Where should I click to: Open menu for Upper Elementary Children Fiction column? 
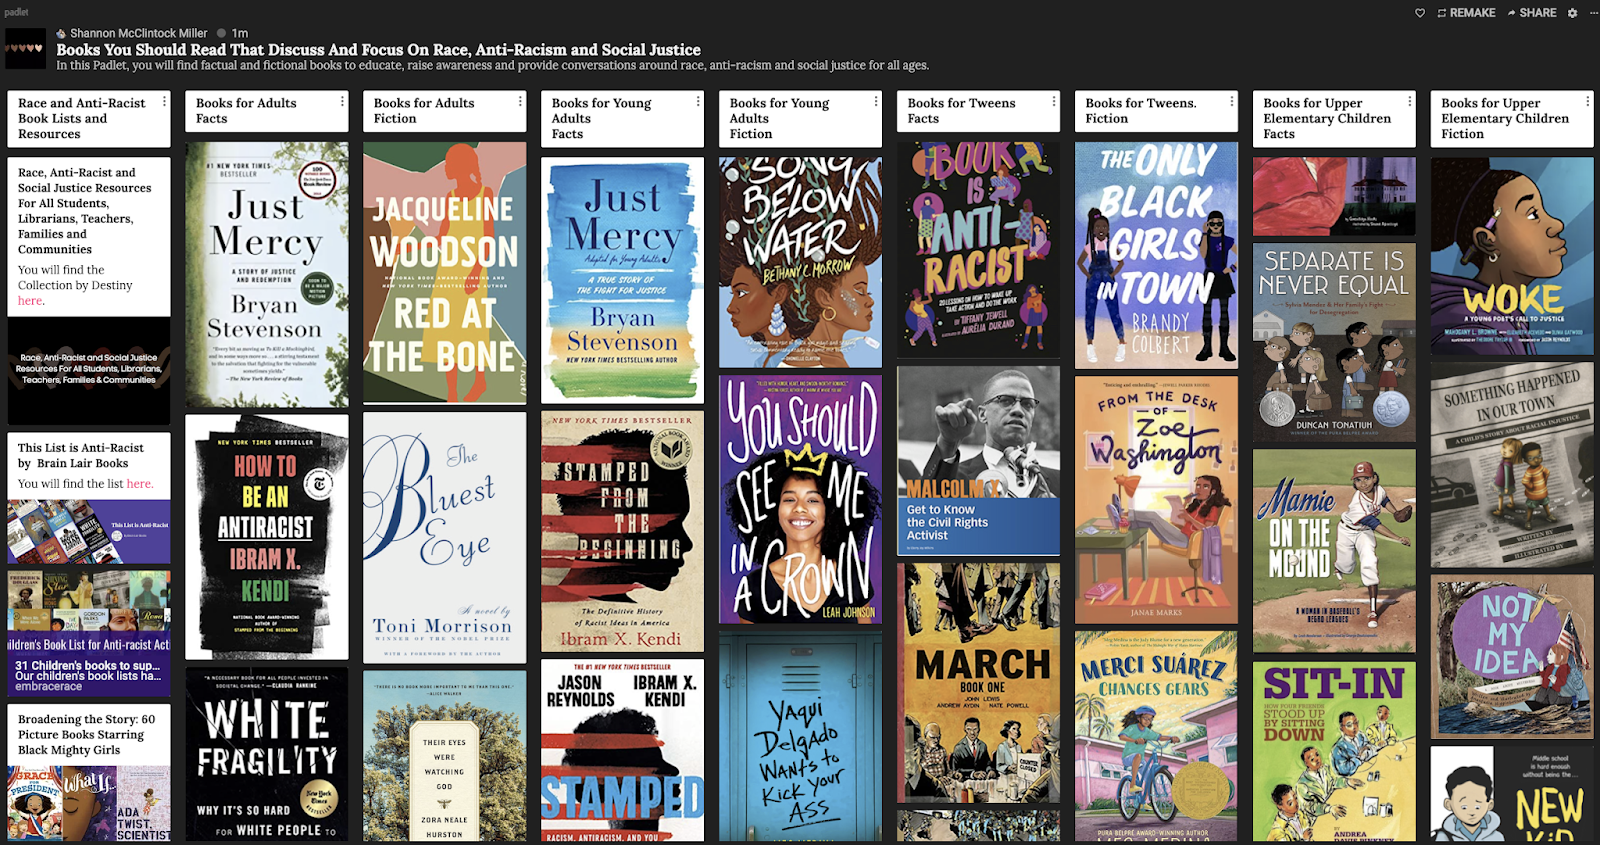coord(1588,101)
